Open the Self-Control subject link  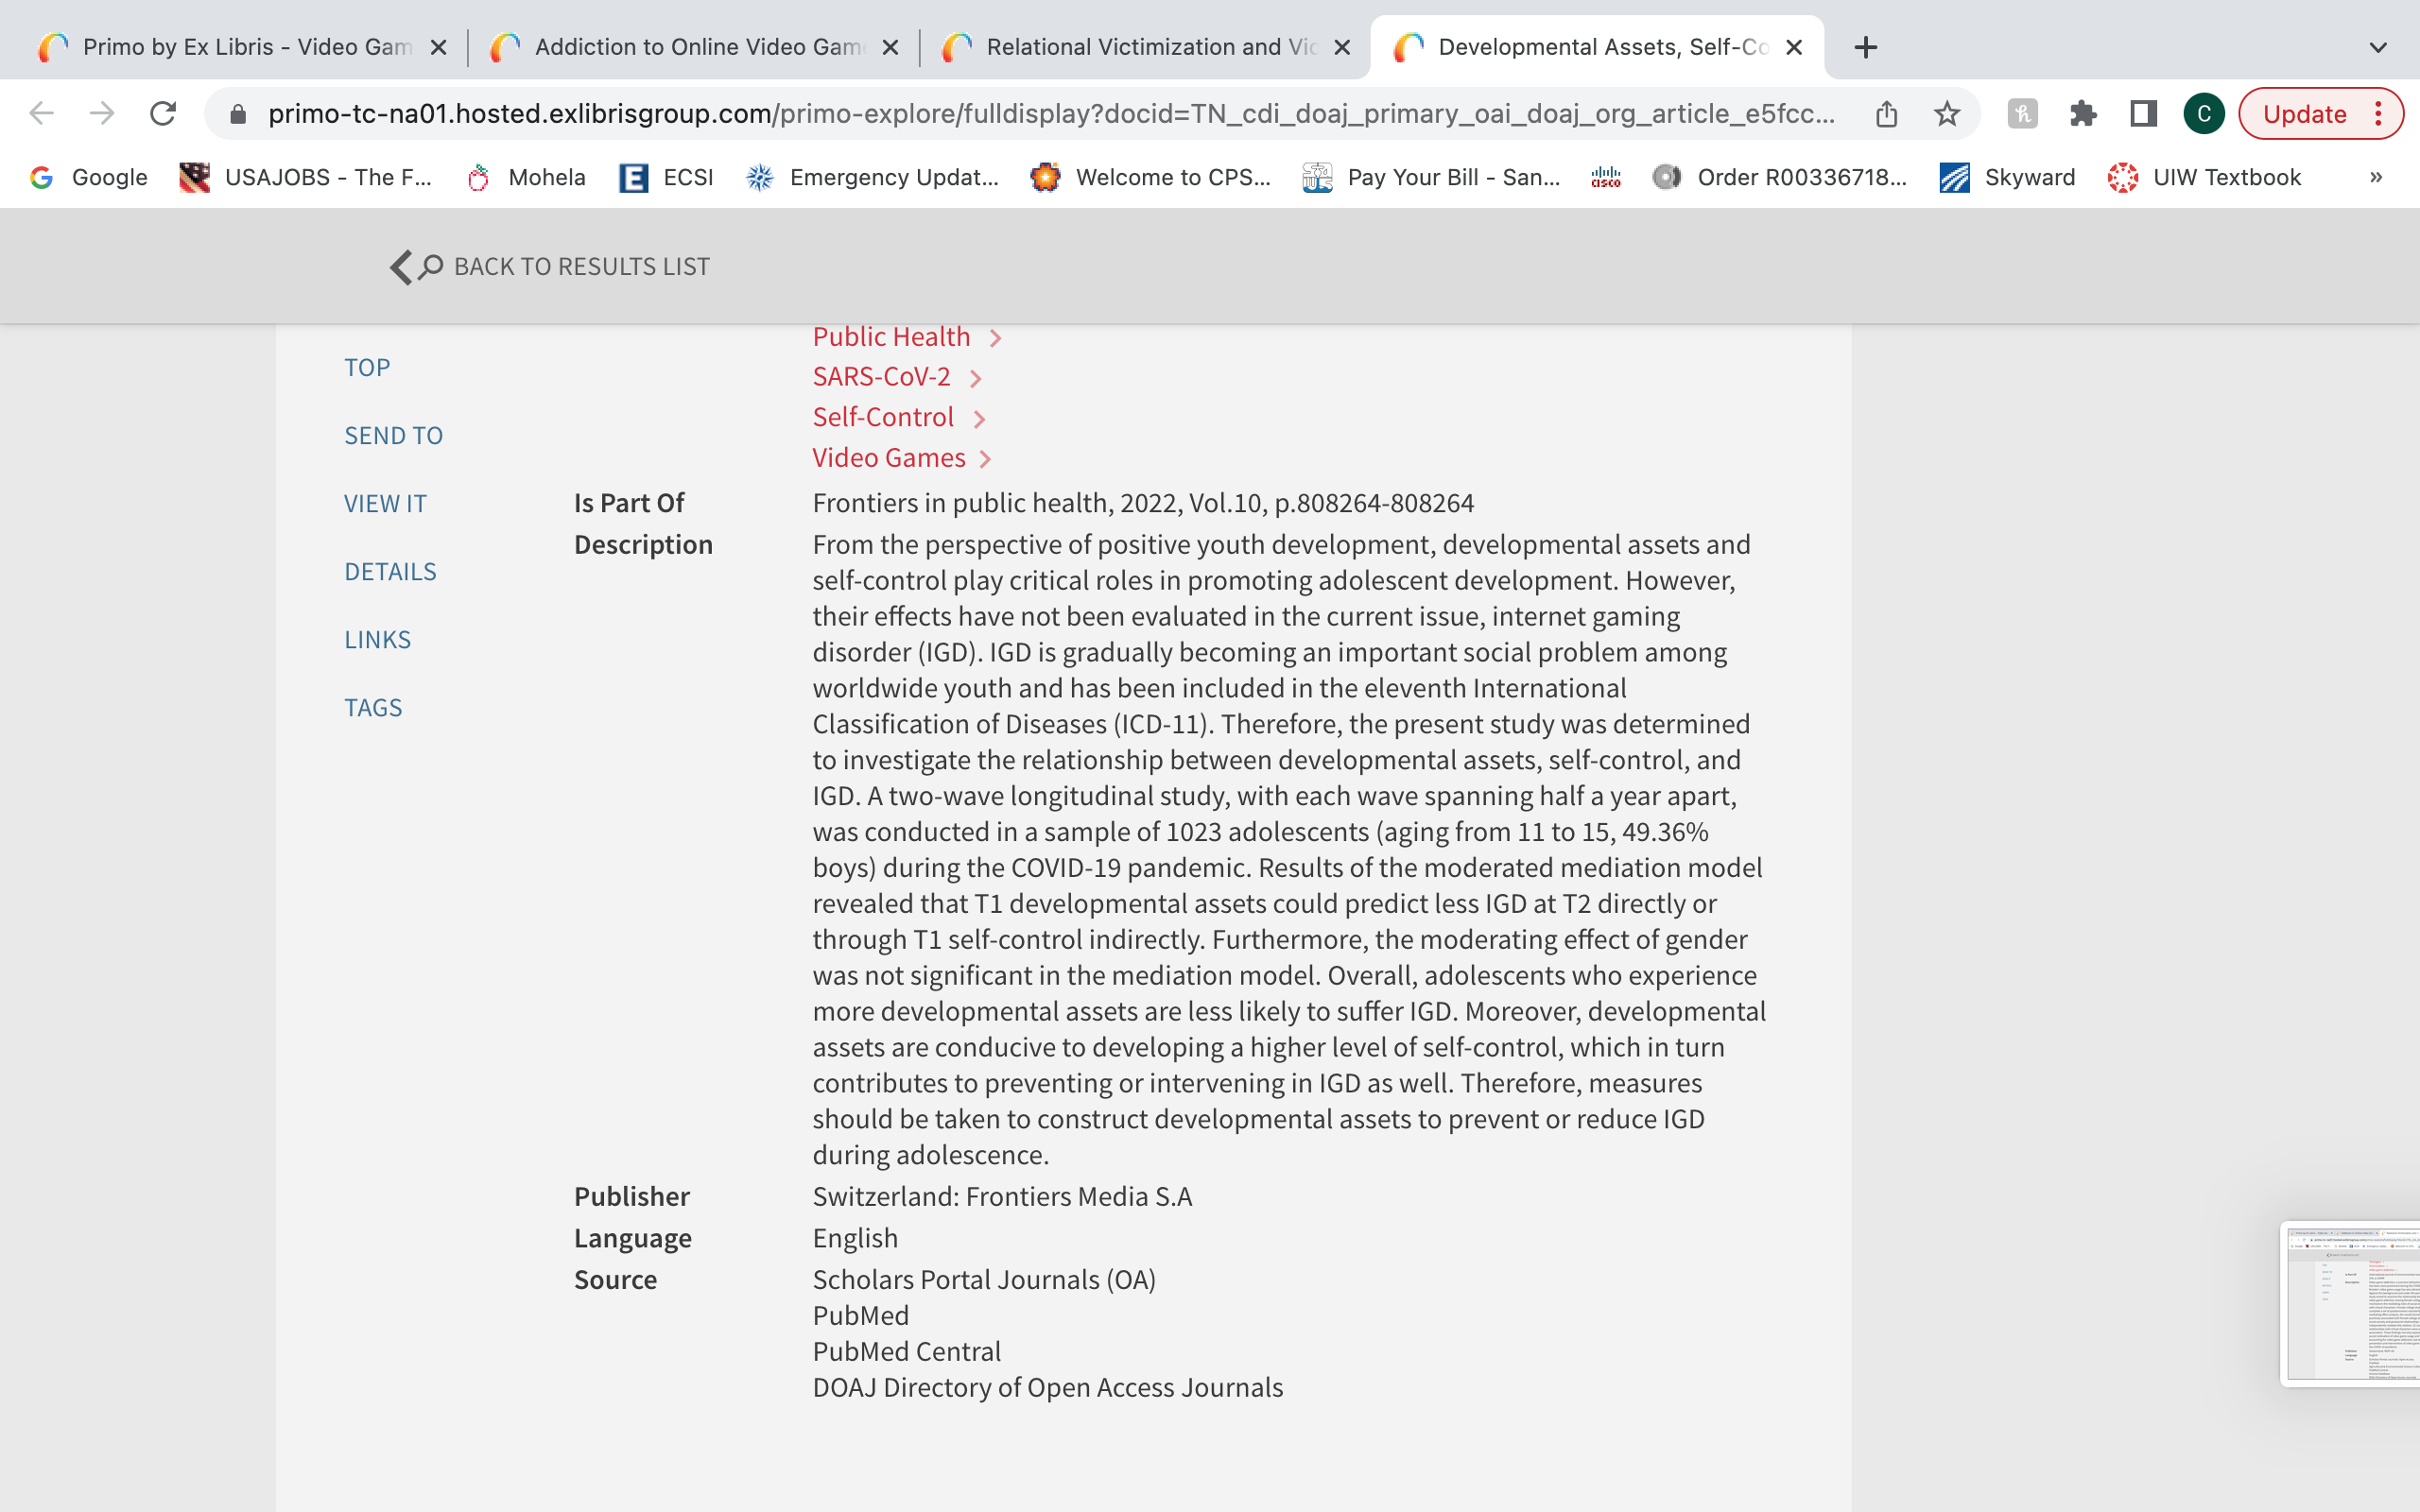883,417
